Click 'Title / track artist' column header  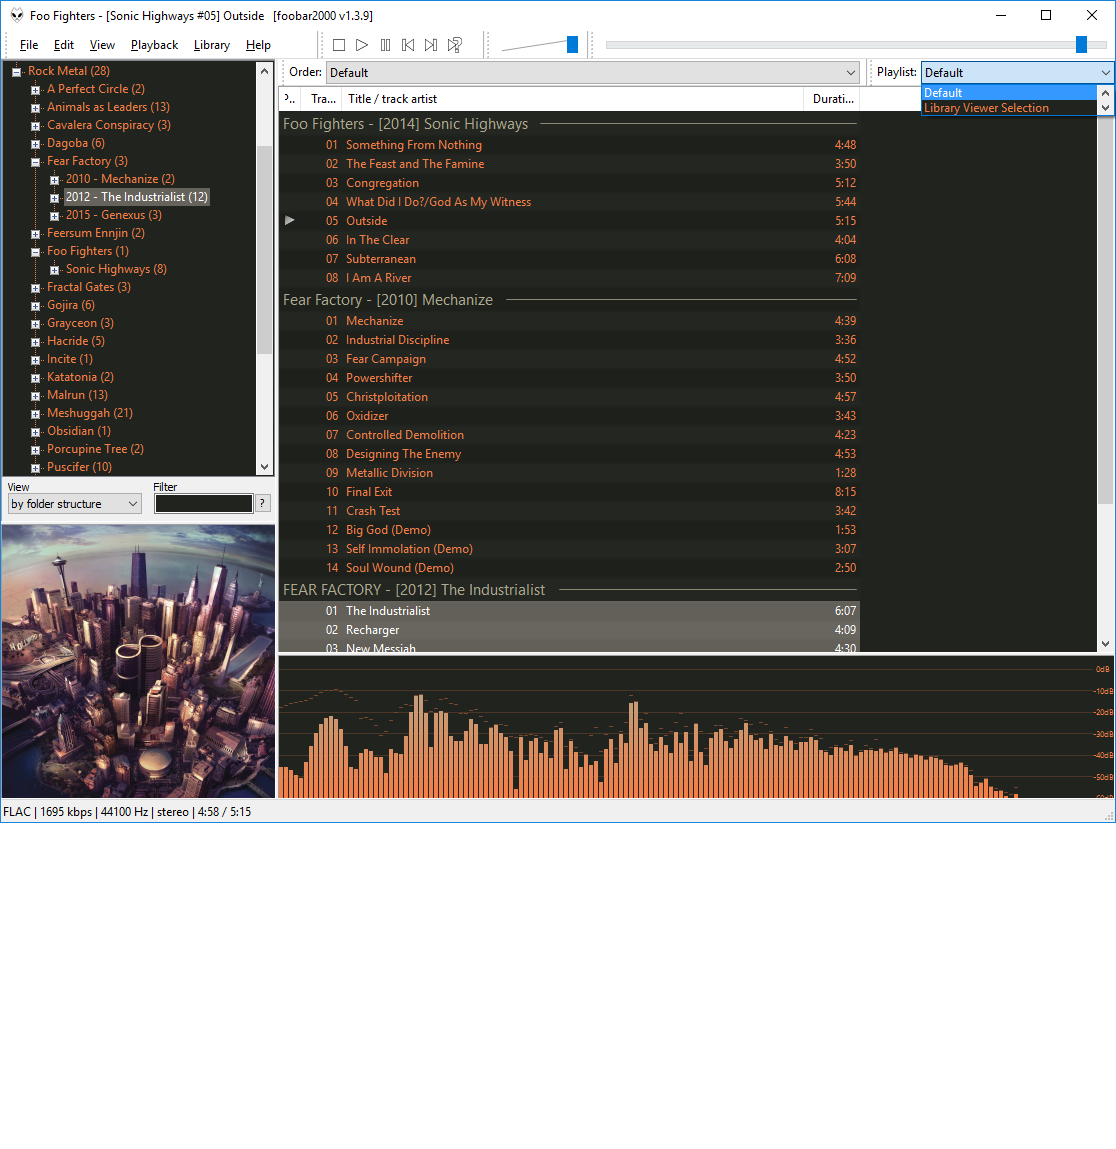(573, 99)
